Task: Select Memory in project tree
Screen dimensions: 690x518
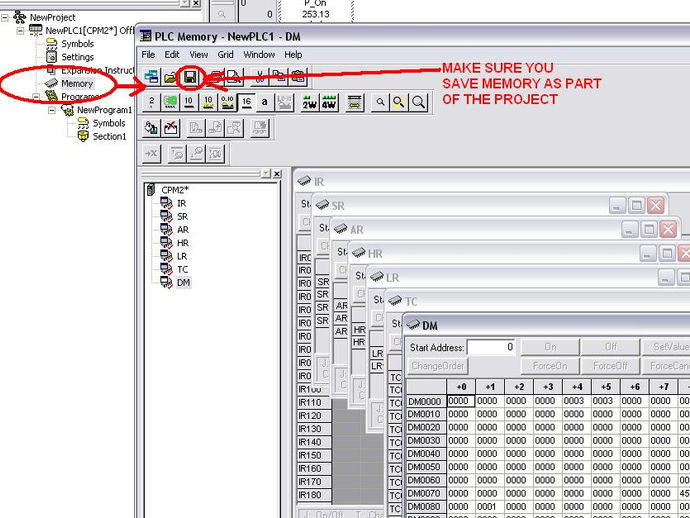Action: point(77,84)
